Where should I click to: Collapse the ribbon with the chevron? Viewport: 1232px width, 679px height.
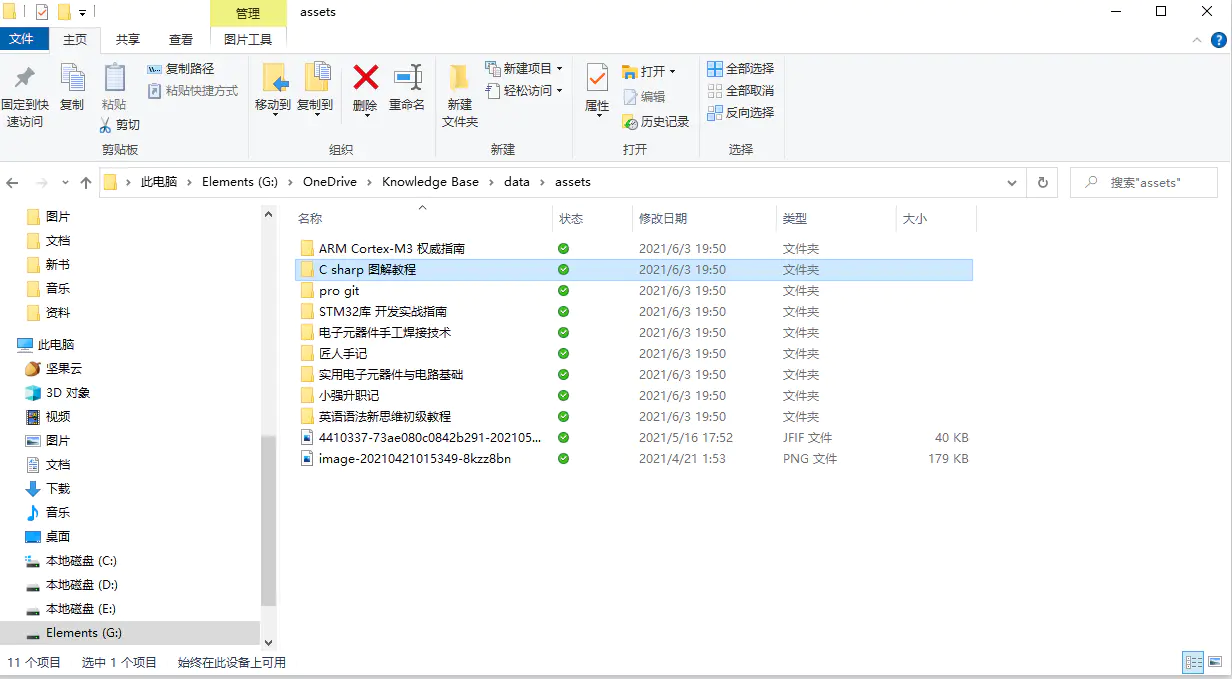click(x=1195, y=40)
